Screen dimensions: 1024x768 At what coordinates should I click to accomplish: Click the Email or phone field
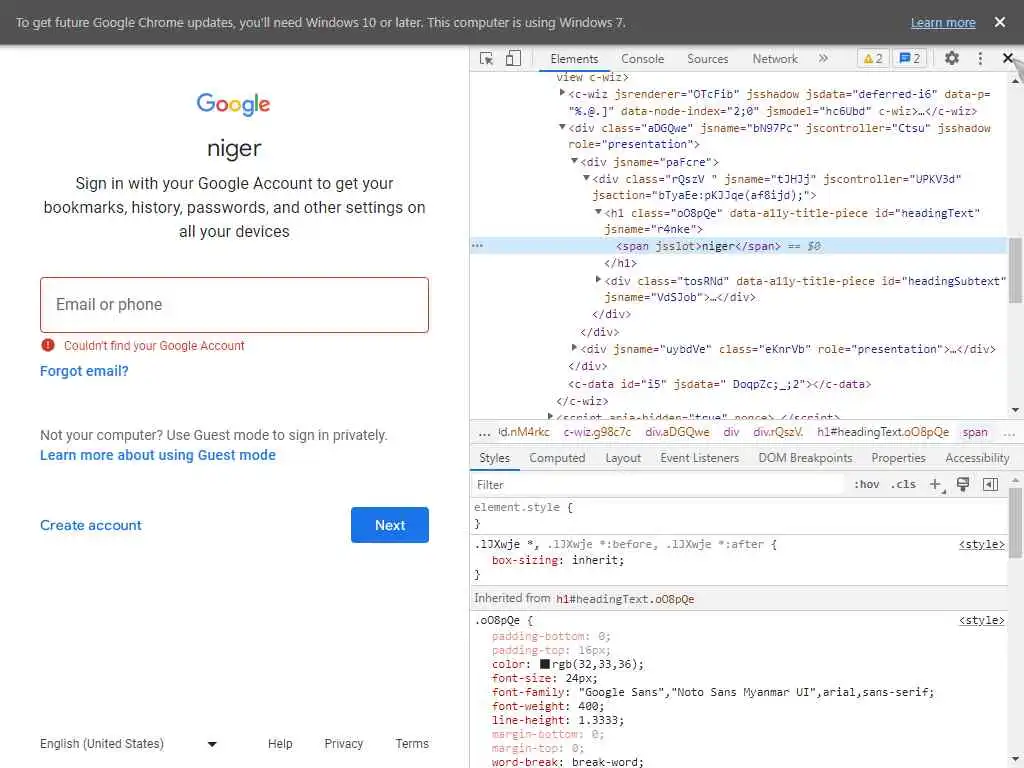click(x=234, y=305)
